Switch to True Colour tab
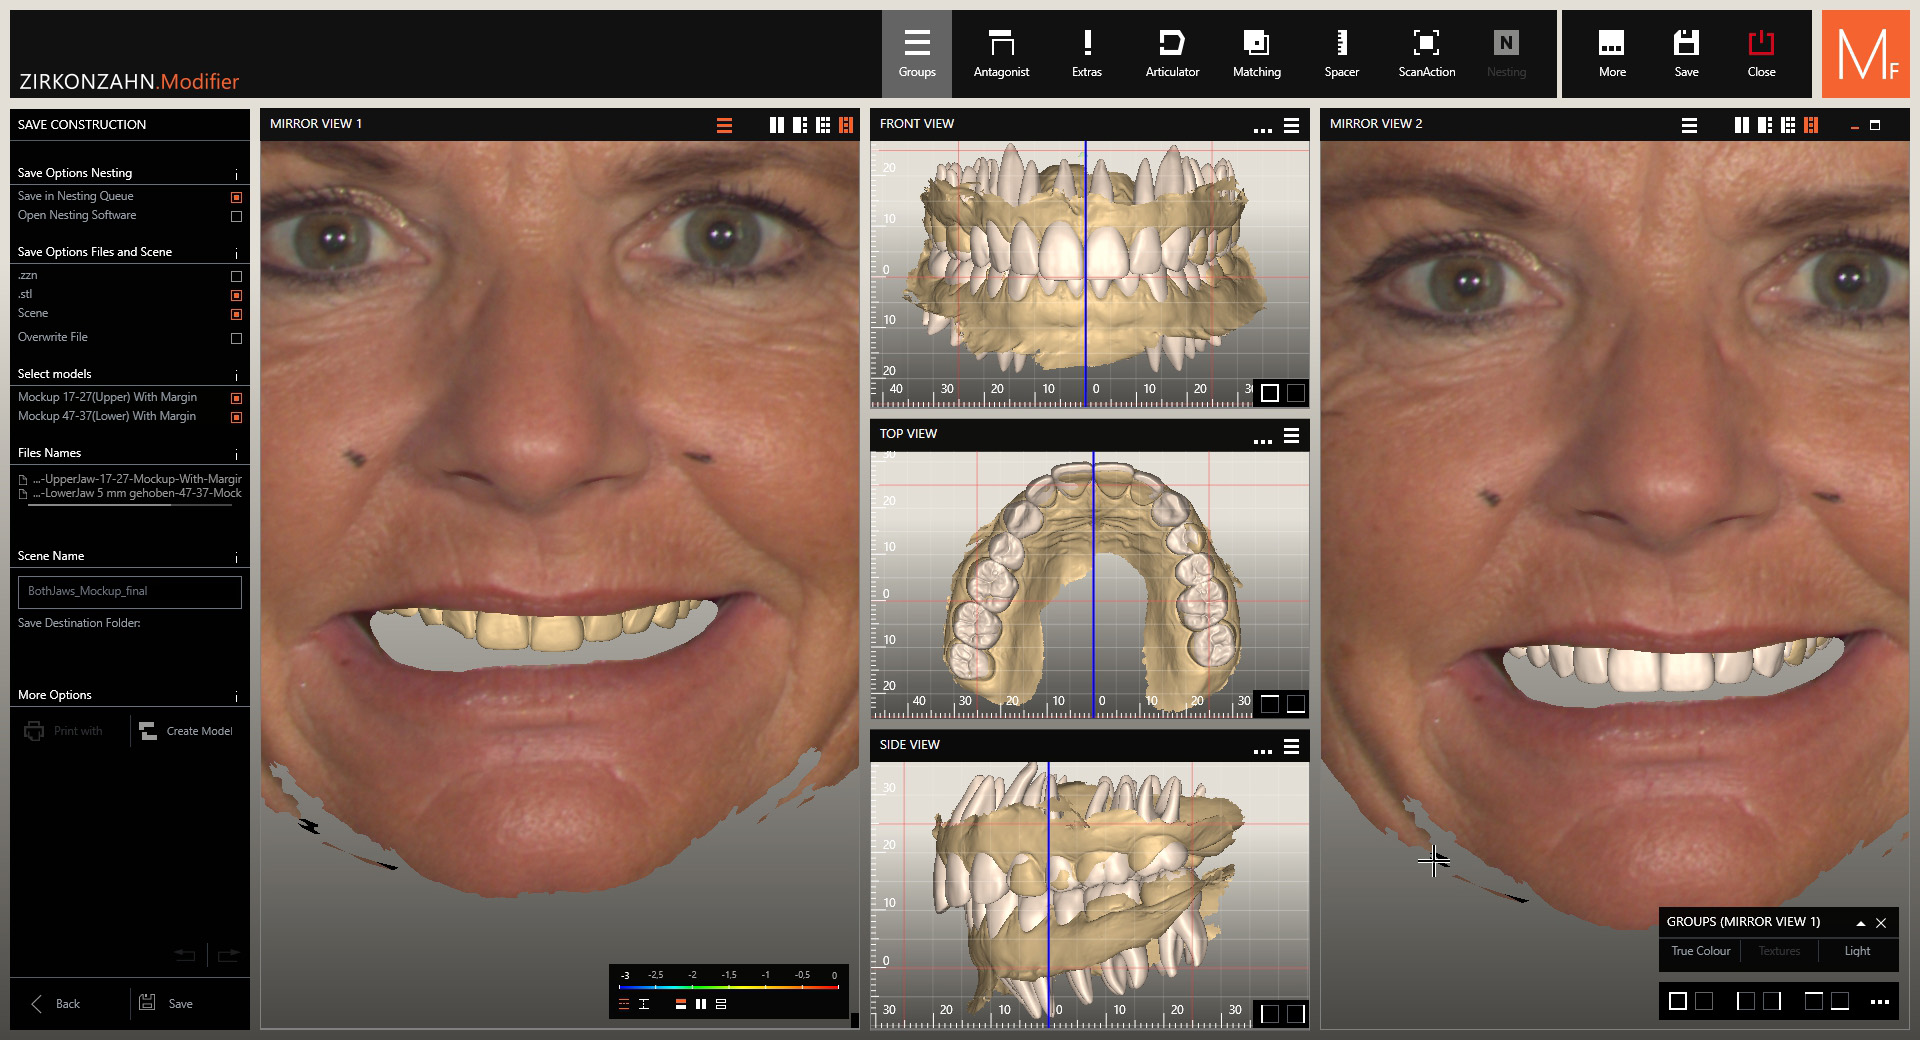The image size is (1920, 1040). point(1700,951)
